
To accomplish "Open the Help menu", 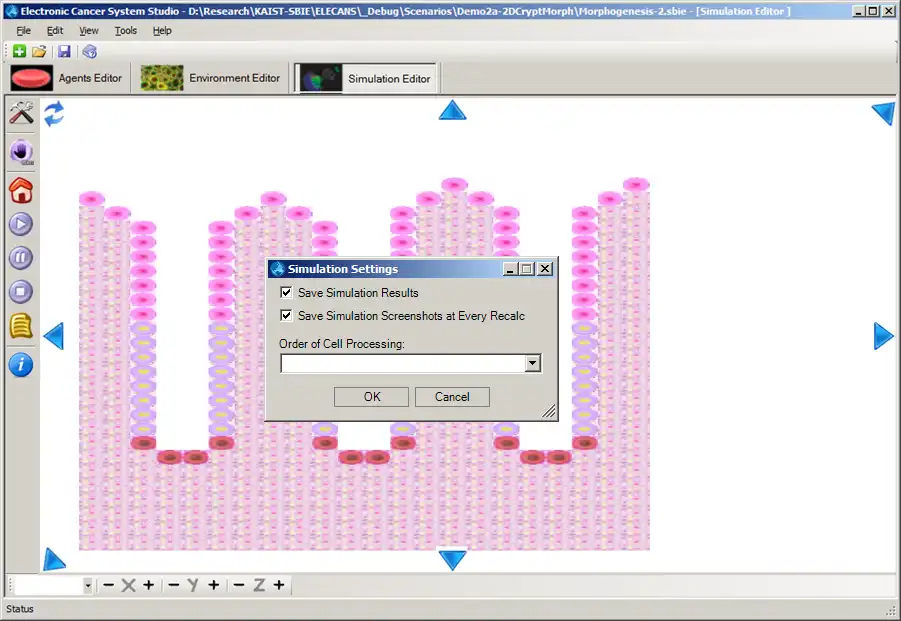I will tap(162, 30).
